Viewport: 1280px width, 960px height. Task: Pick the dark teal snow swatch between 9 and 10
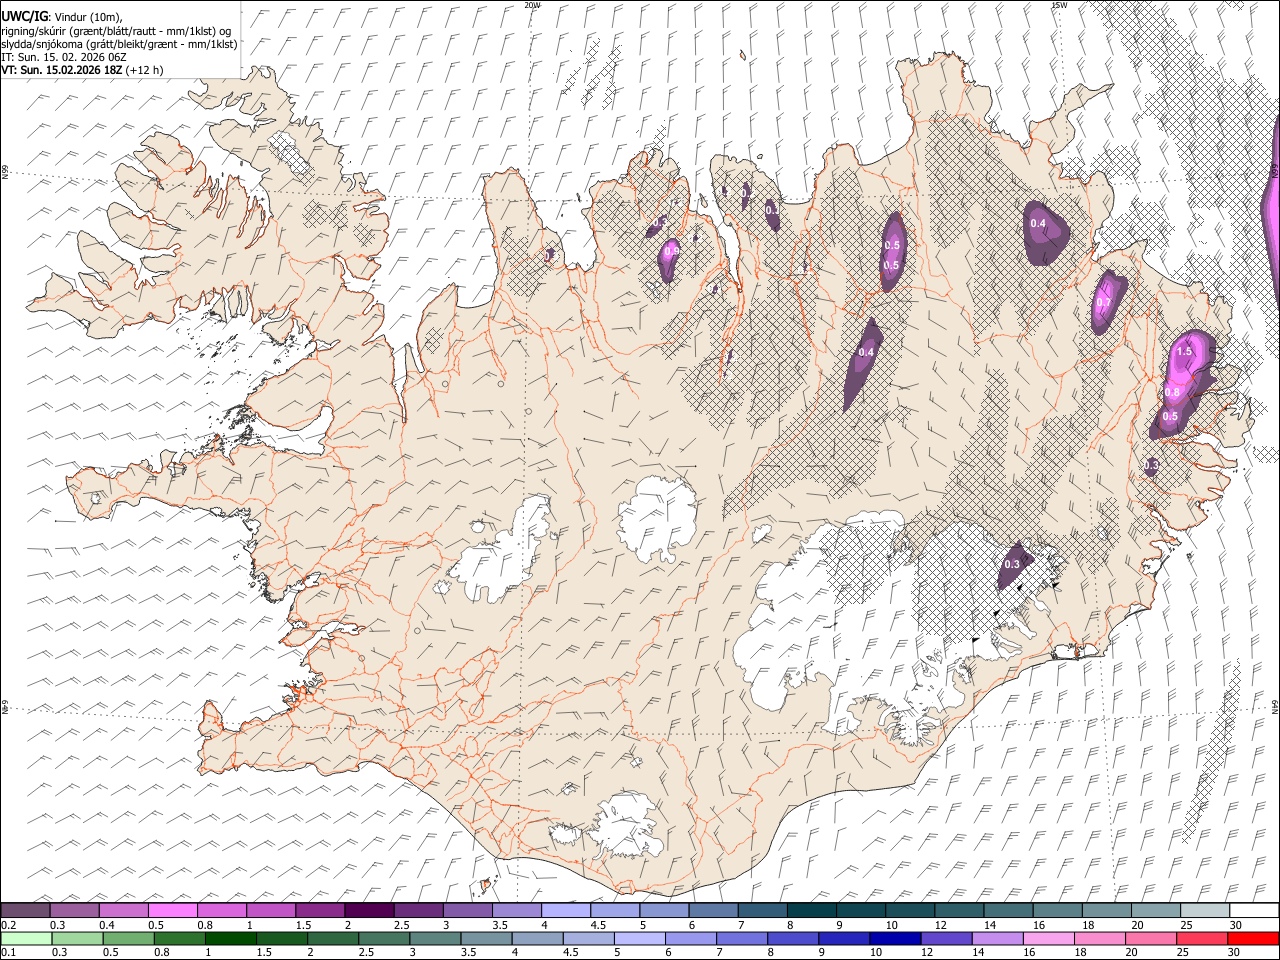coord(861,911)
